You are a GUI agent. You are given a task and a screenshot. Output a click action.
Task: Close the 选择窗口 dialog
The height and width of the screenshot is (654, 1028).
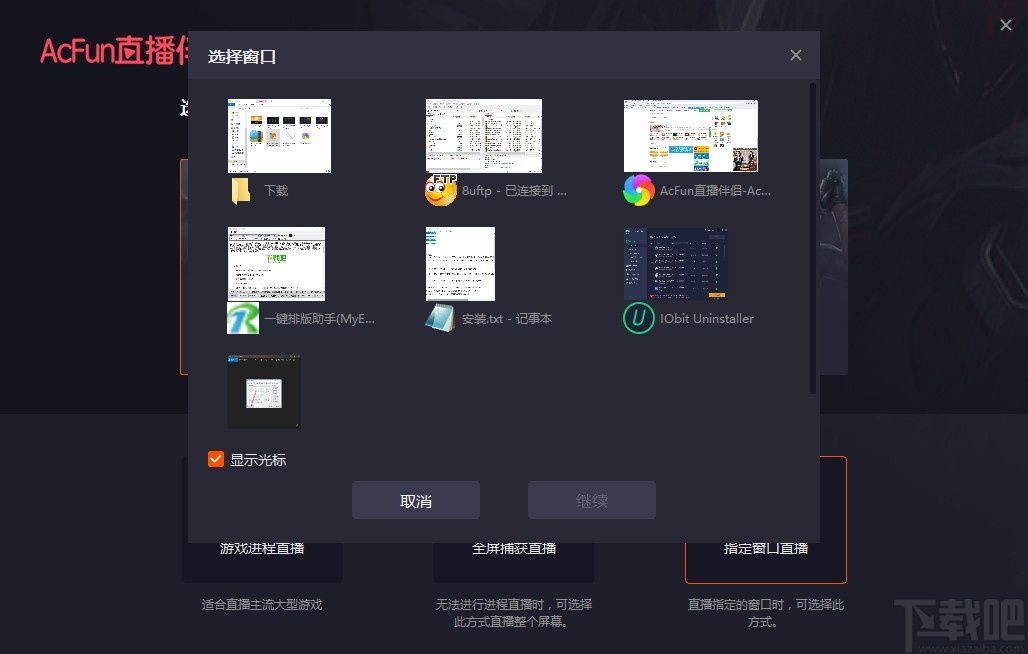(x=795, y=55)
